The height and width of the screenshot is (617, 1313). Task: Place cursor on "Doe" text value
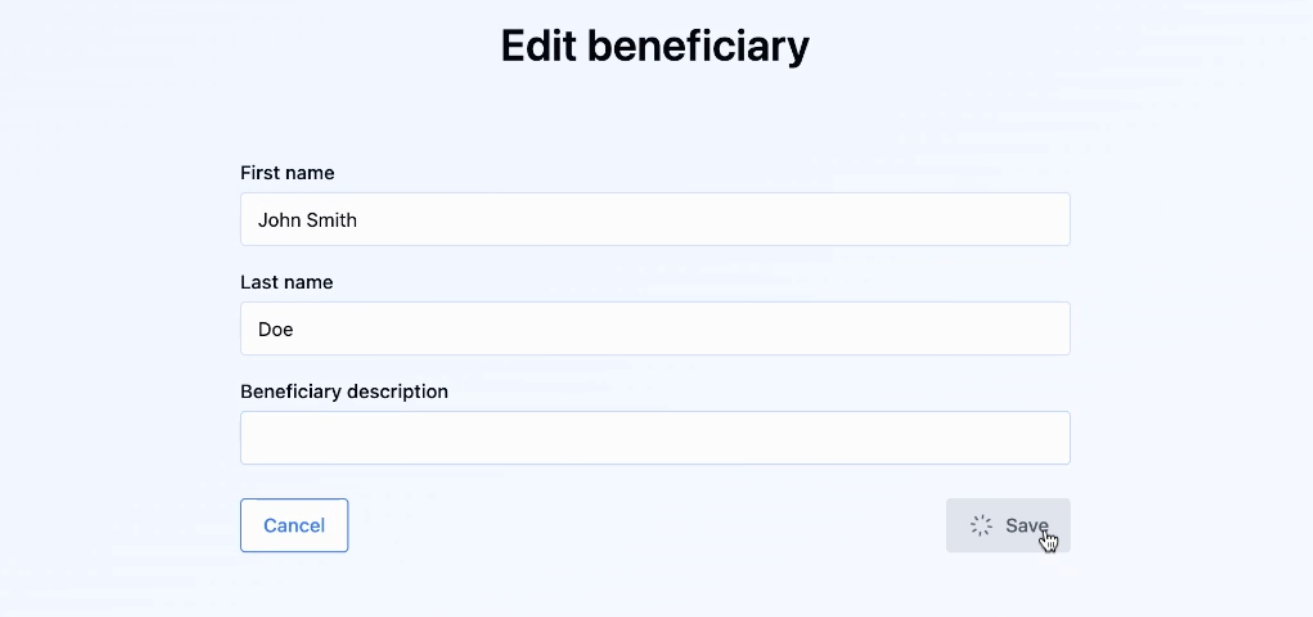coord(275,329)
